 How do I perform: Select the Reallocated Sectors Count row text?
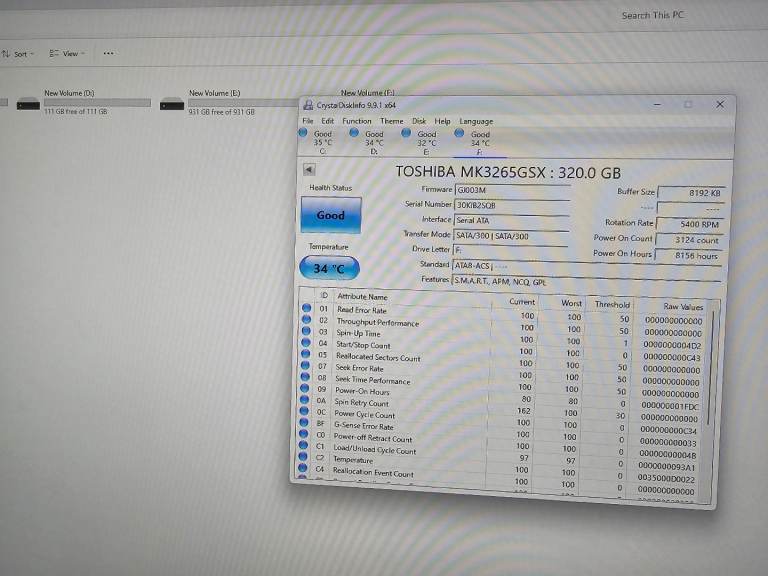(x=378, y=358)
